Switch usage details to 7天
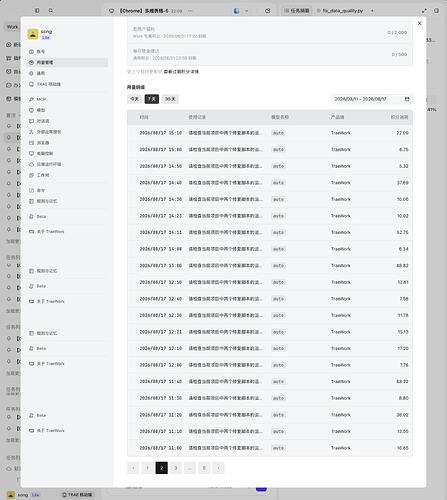Screen dimensions: 447x500 [152, 99]
